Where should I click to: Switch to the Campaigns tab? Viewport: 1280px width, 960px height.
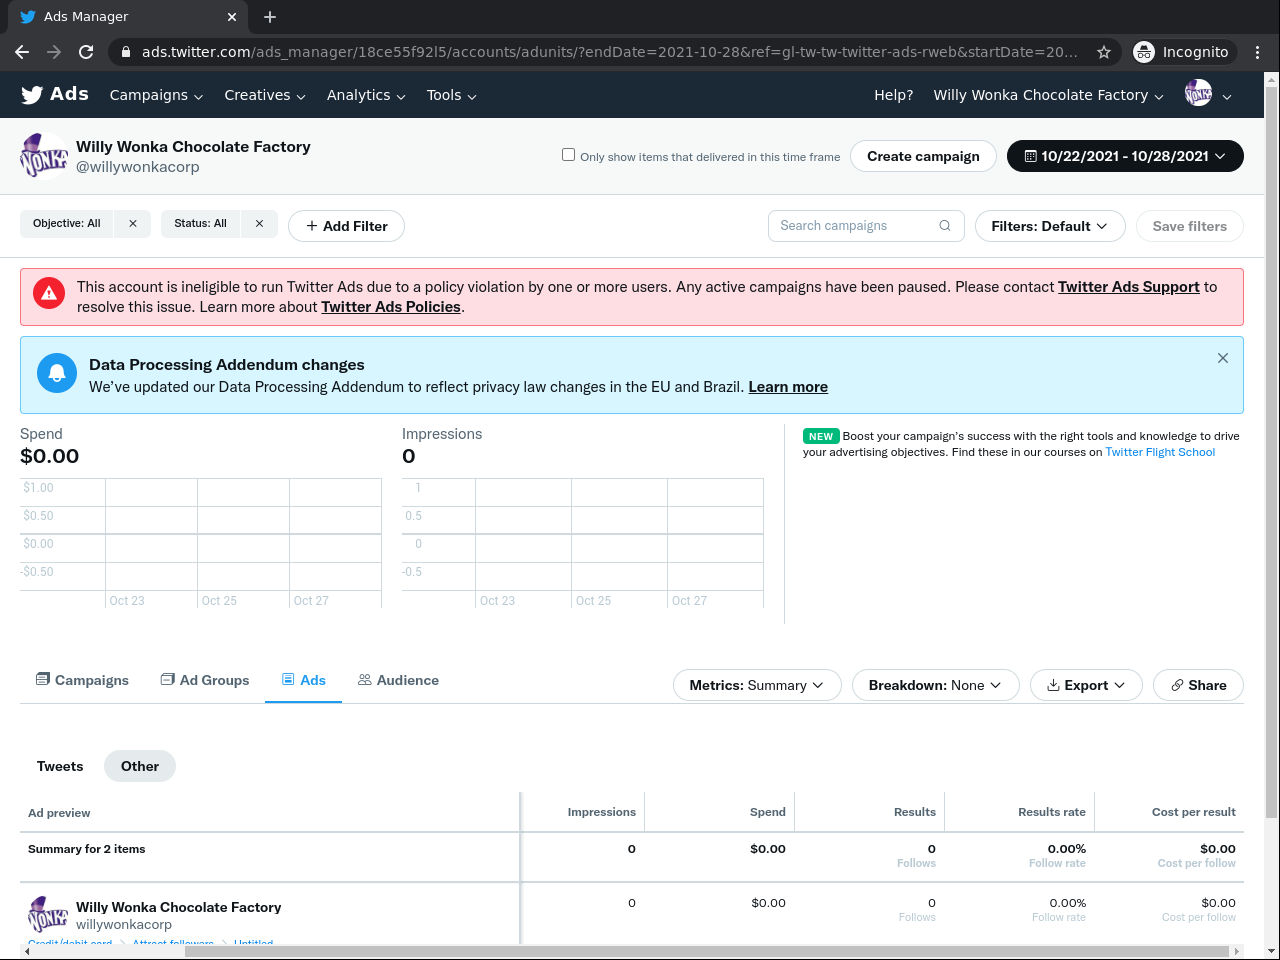coord(82,680)
